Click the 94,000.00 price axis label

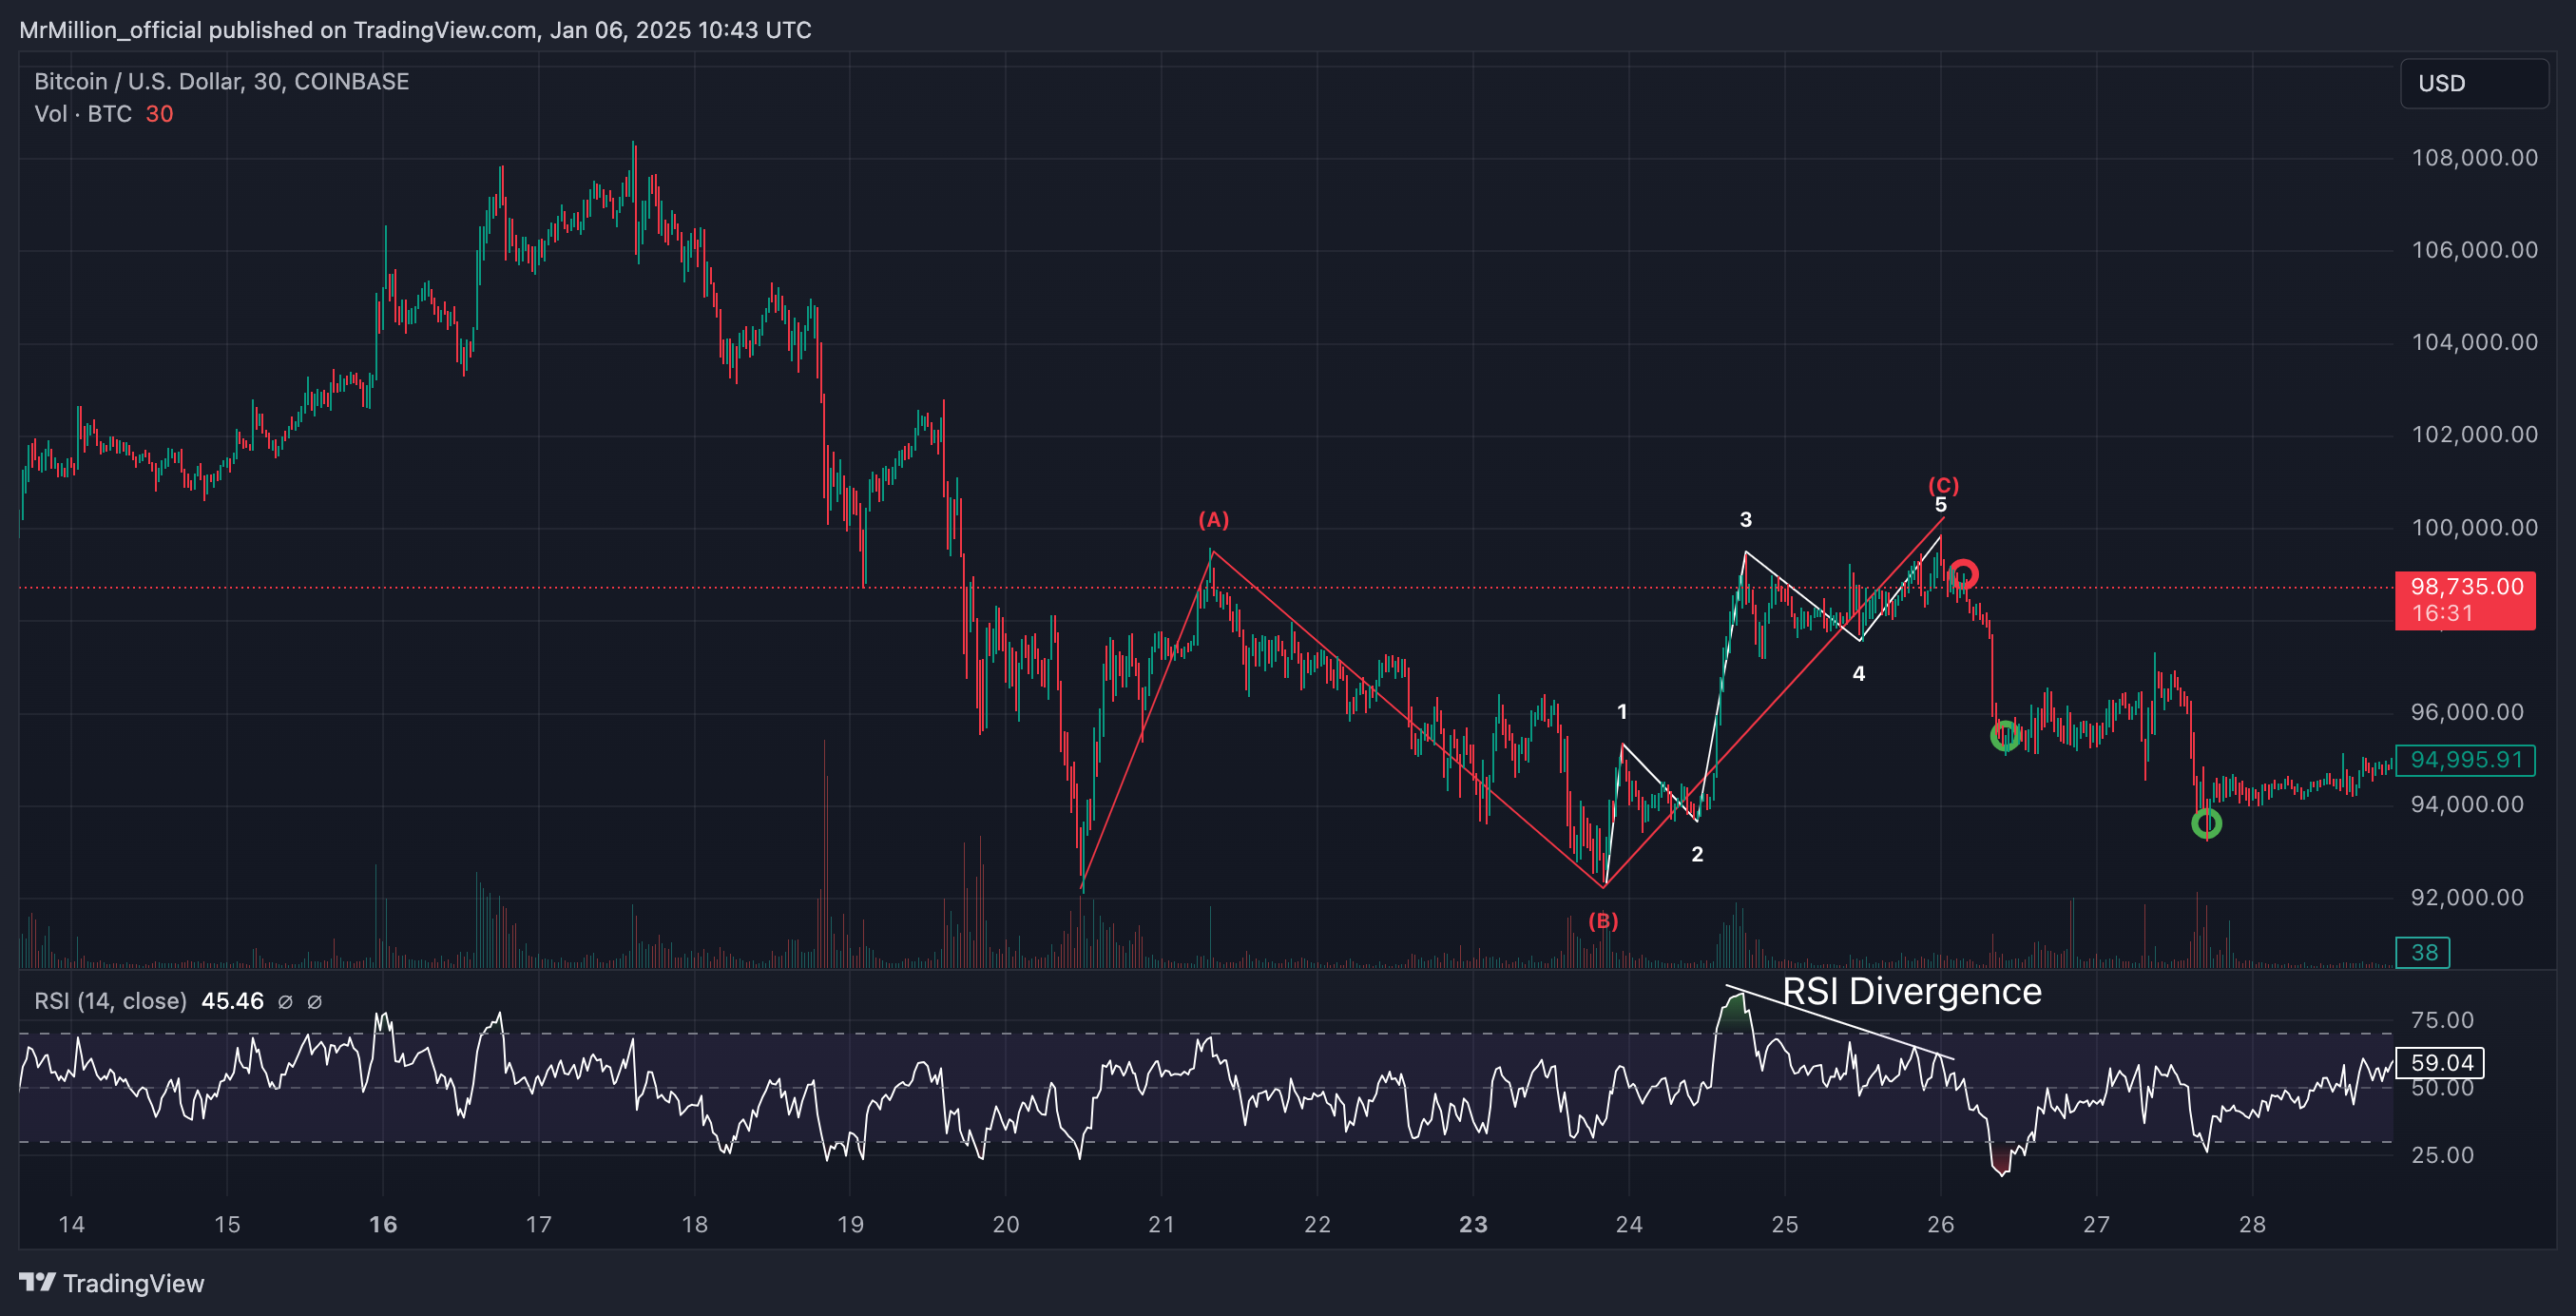[2467, 804]
